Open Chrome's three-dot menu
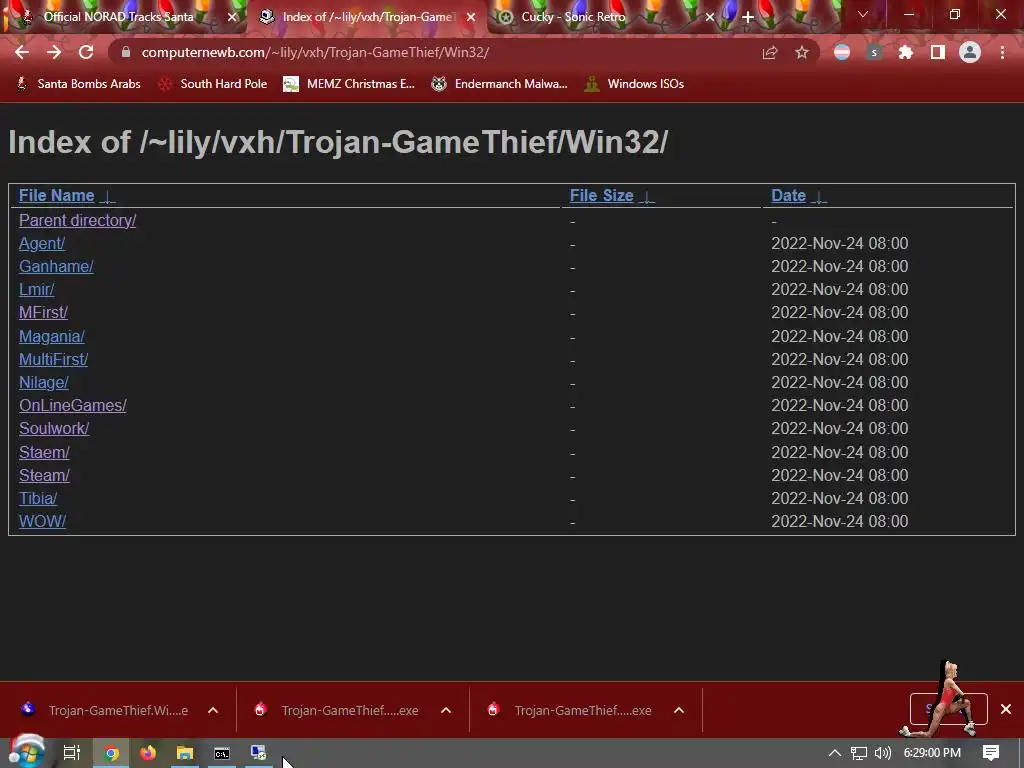 click(1002, 52)
